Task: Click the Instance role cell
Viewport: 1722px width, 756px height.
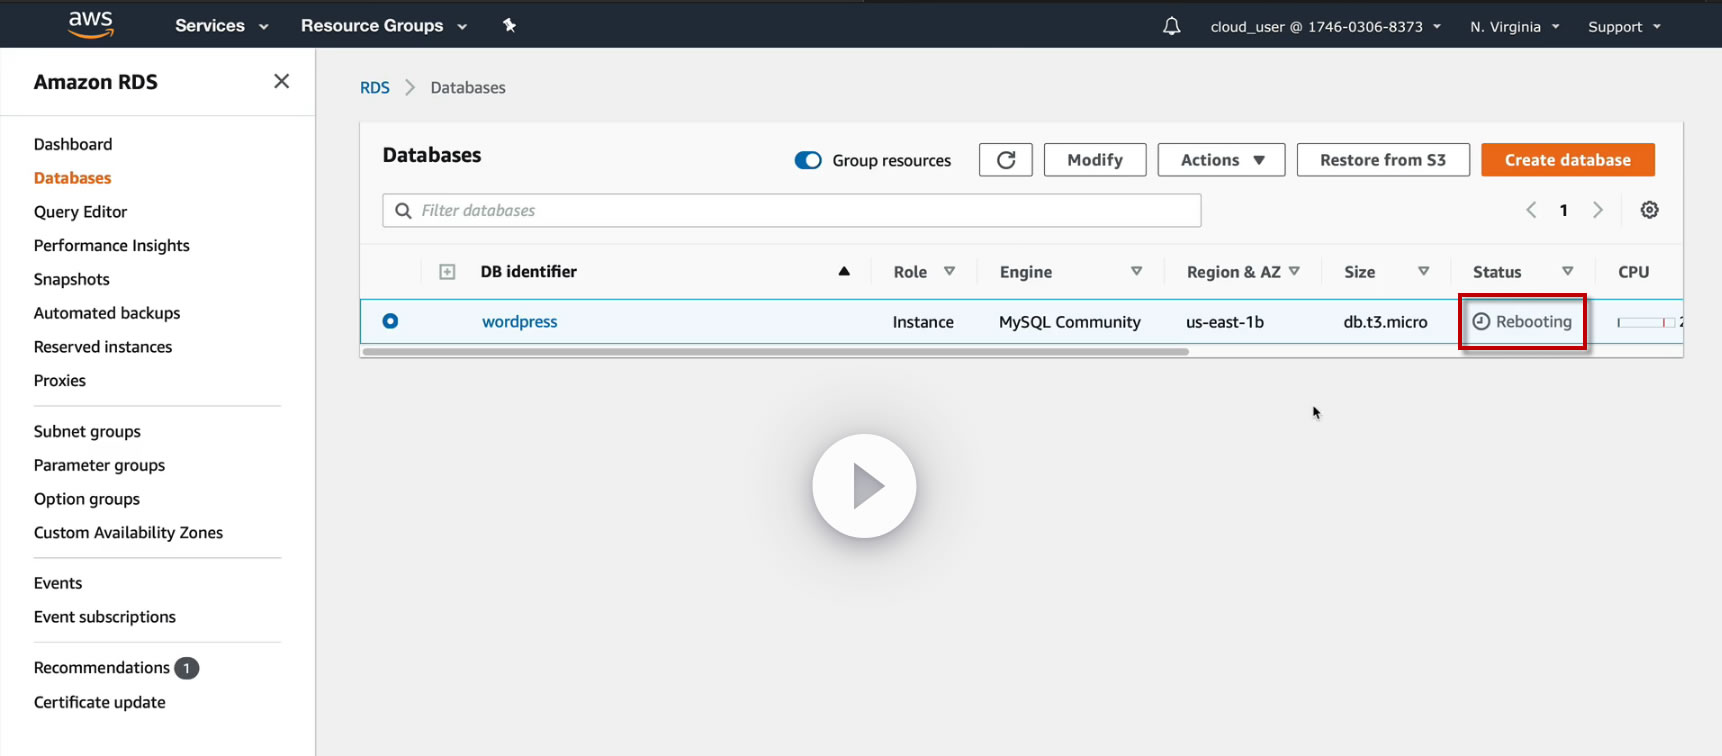Action: coord(923,322)
